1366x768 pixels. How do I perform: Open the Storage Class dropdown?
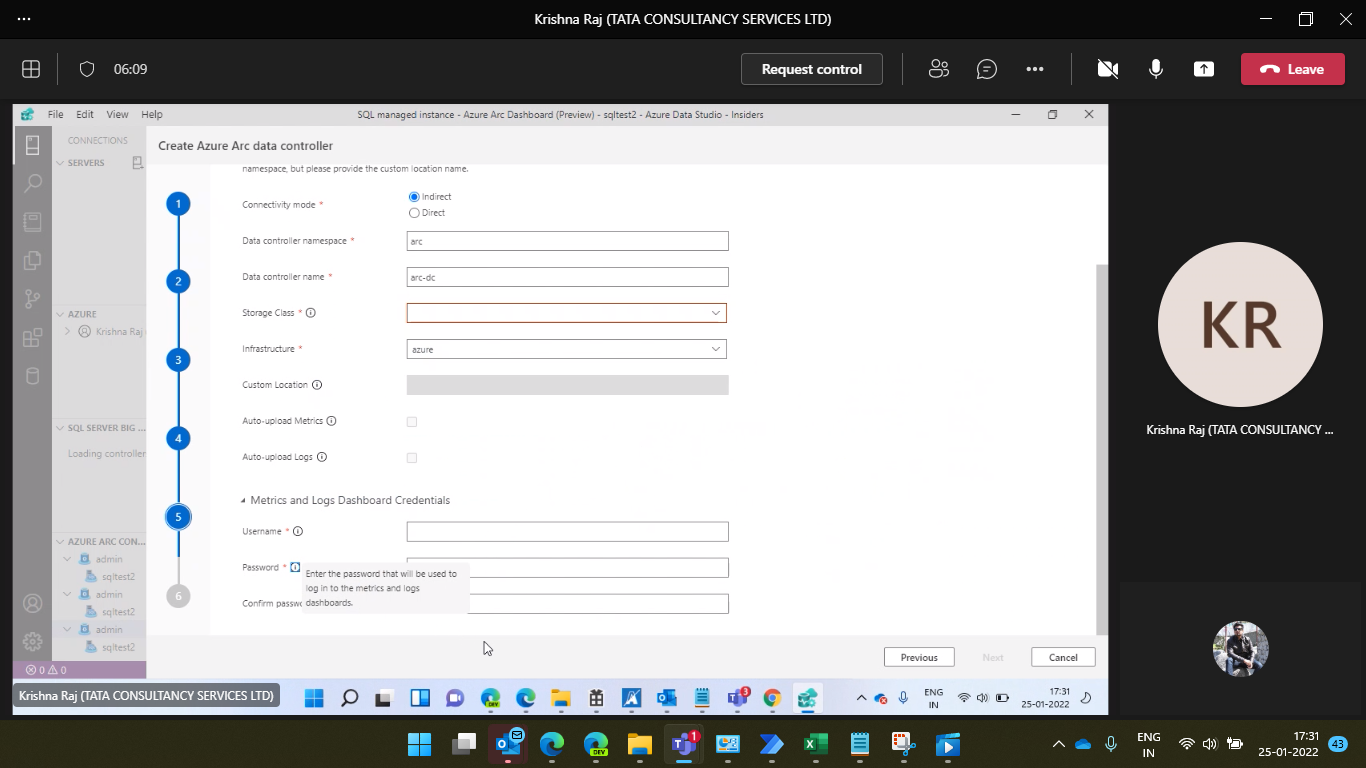[716, 312]
